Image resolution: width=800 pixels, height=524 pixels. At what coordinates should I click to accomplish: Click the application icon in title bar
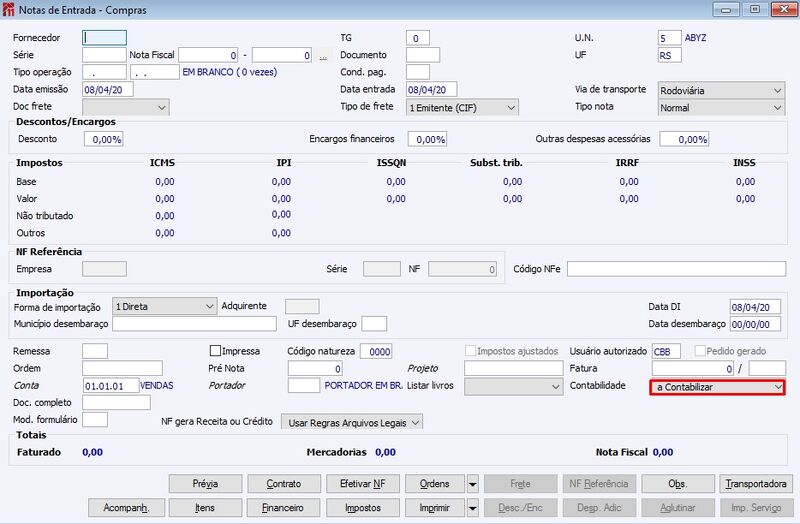pos(8,10)
